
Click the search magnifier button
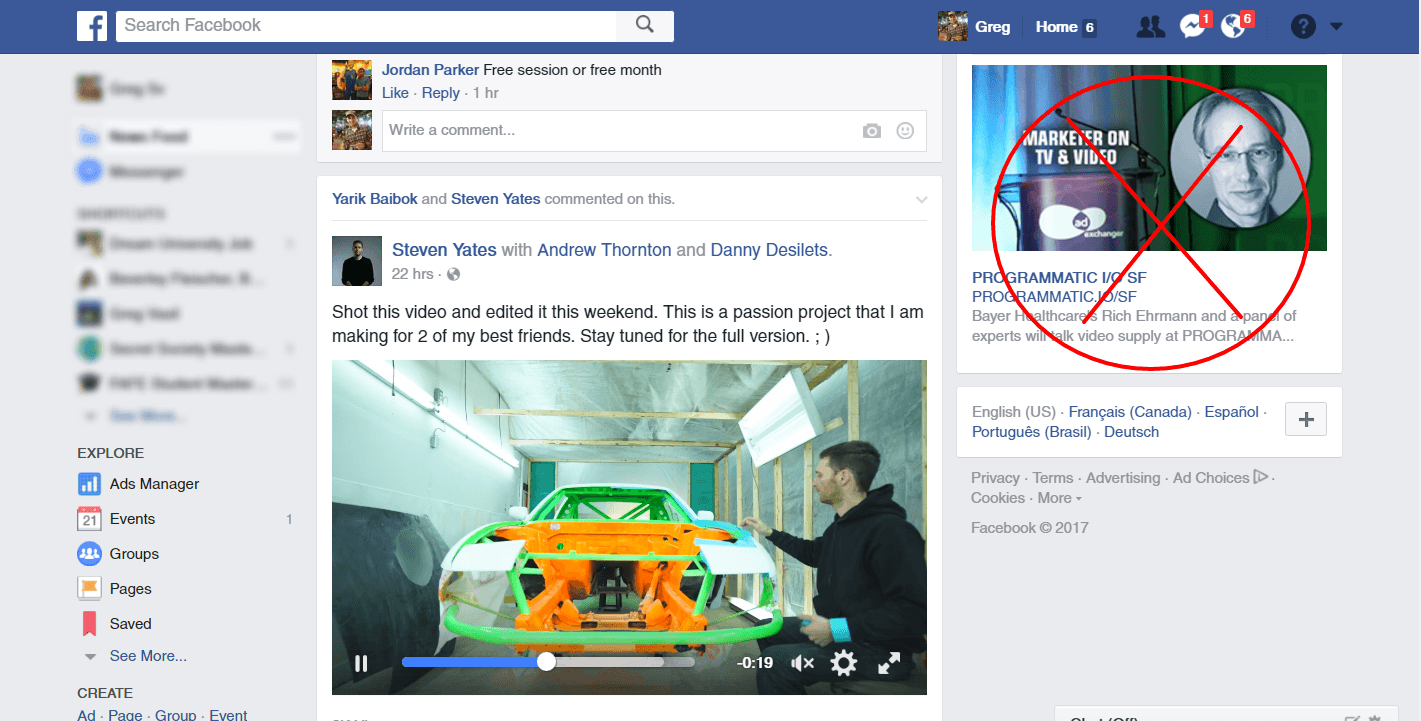point(644,26)
